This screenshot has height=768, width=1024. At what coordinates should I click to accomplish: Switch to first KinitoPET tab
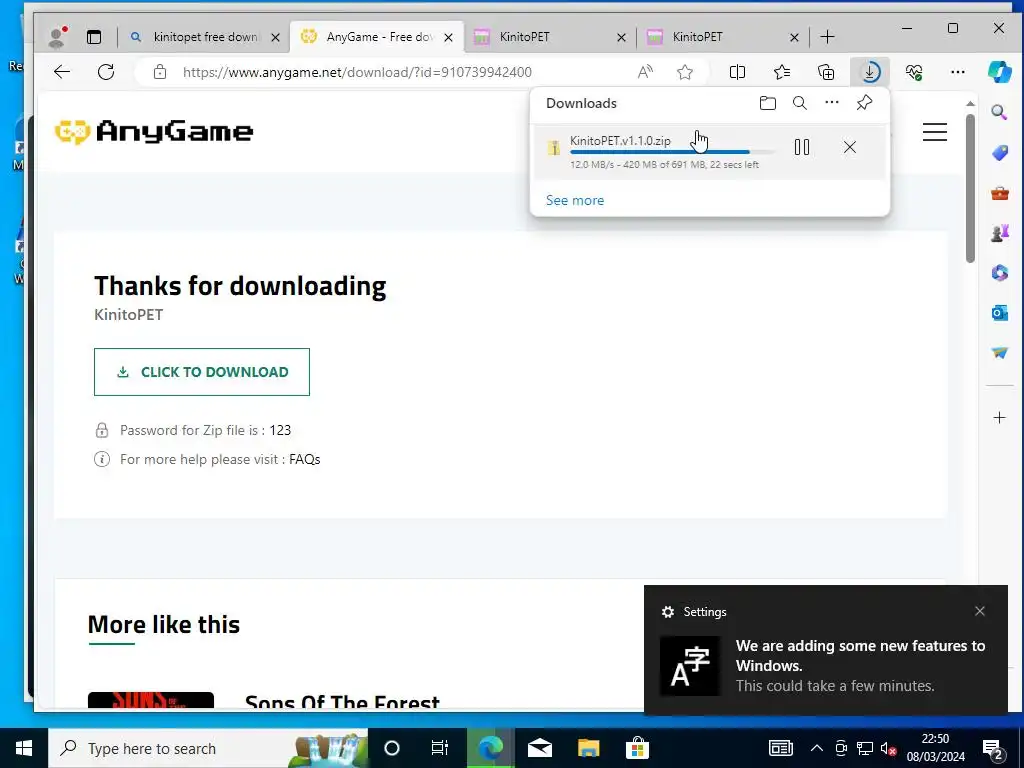[x=549, y=37]
